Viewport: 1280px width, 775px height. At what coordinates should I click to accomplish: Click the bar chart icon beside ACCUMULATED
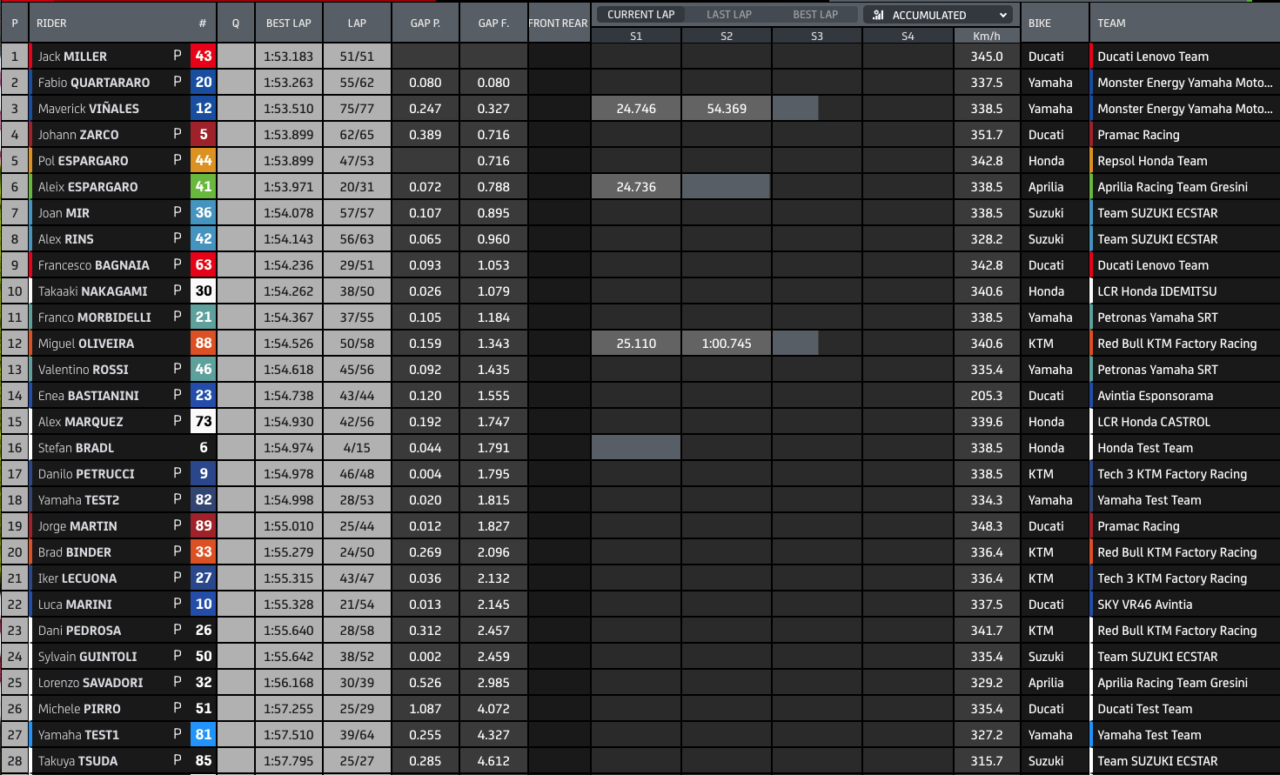tap(878, 15)
